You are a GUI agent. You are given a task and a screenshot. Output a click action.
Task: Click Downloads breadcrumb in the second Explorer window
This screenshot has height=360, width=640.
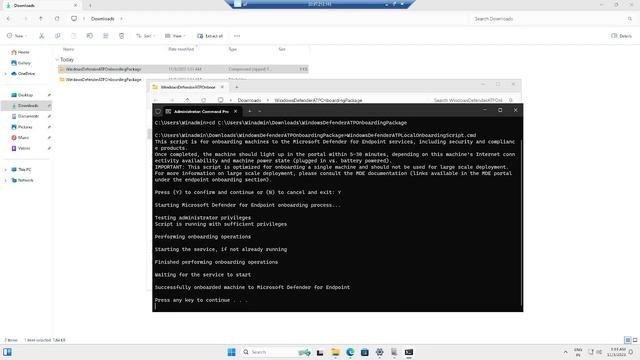click(249, 100)
